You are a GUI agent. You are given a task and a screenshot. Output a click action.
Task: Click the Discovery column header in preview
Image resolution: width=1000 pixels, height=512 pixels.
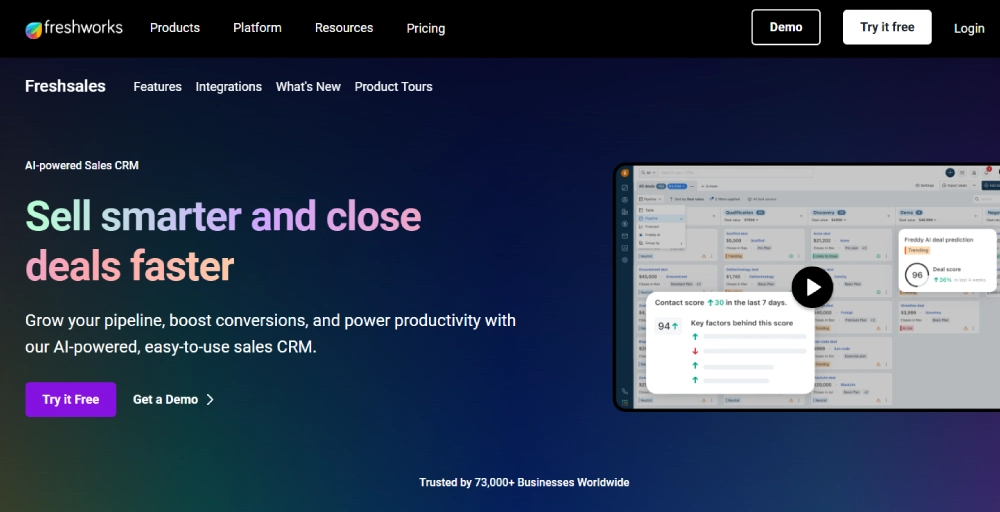pyautogui.click(x=829, y=212)
